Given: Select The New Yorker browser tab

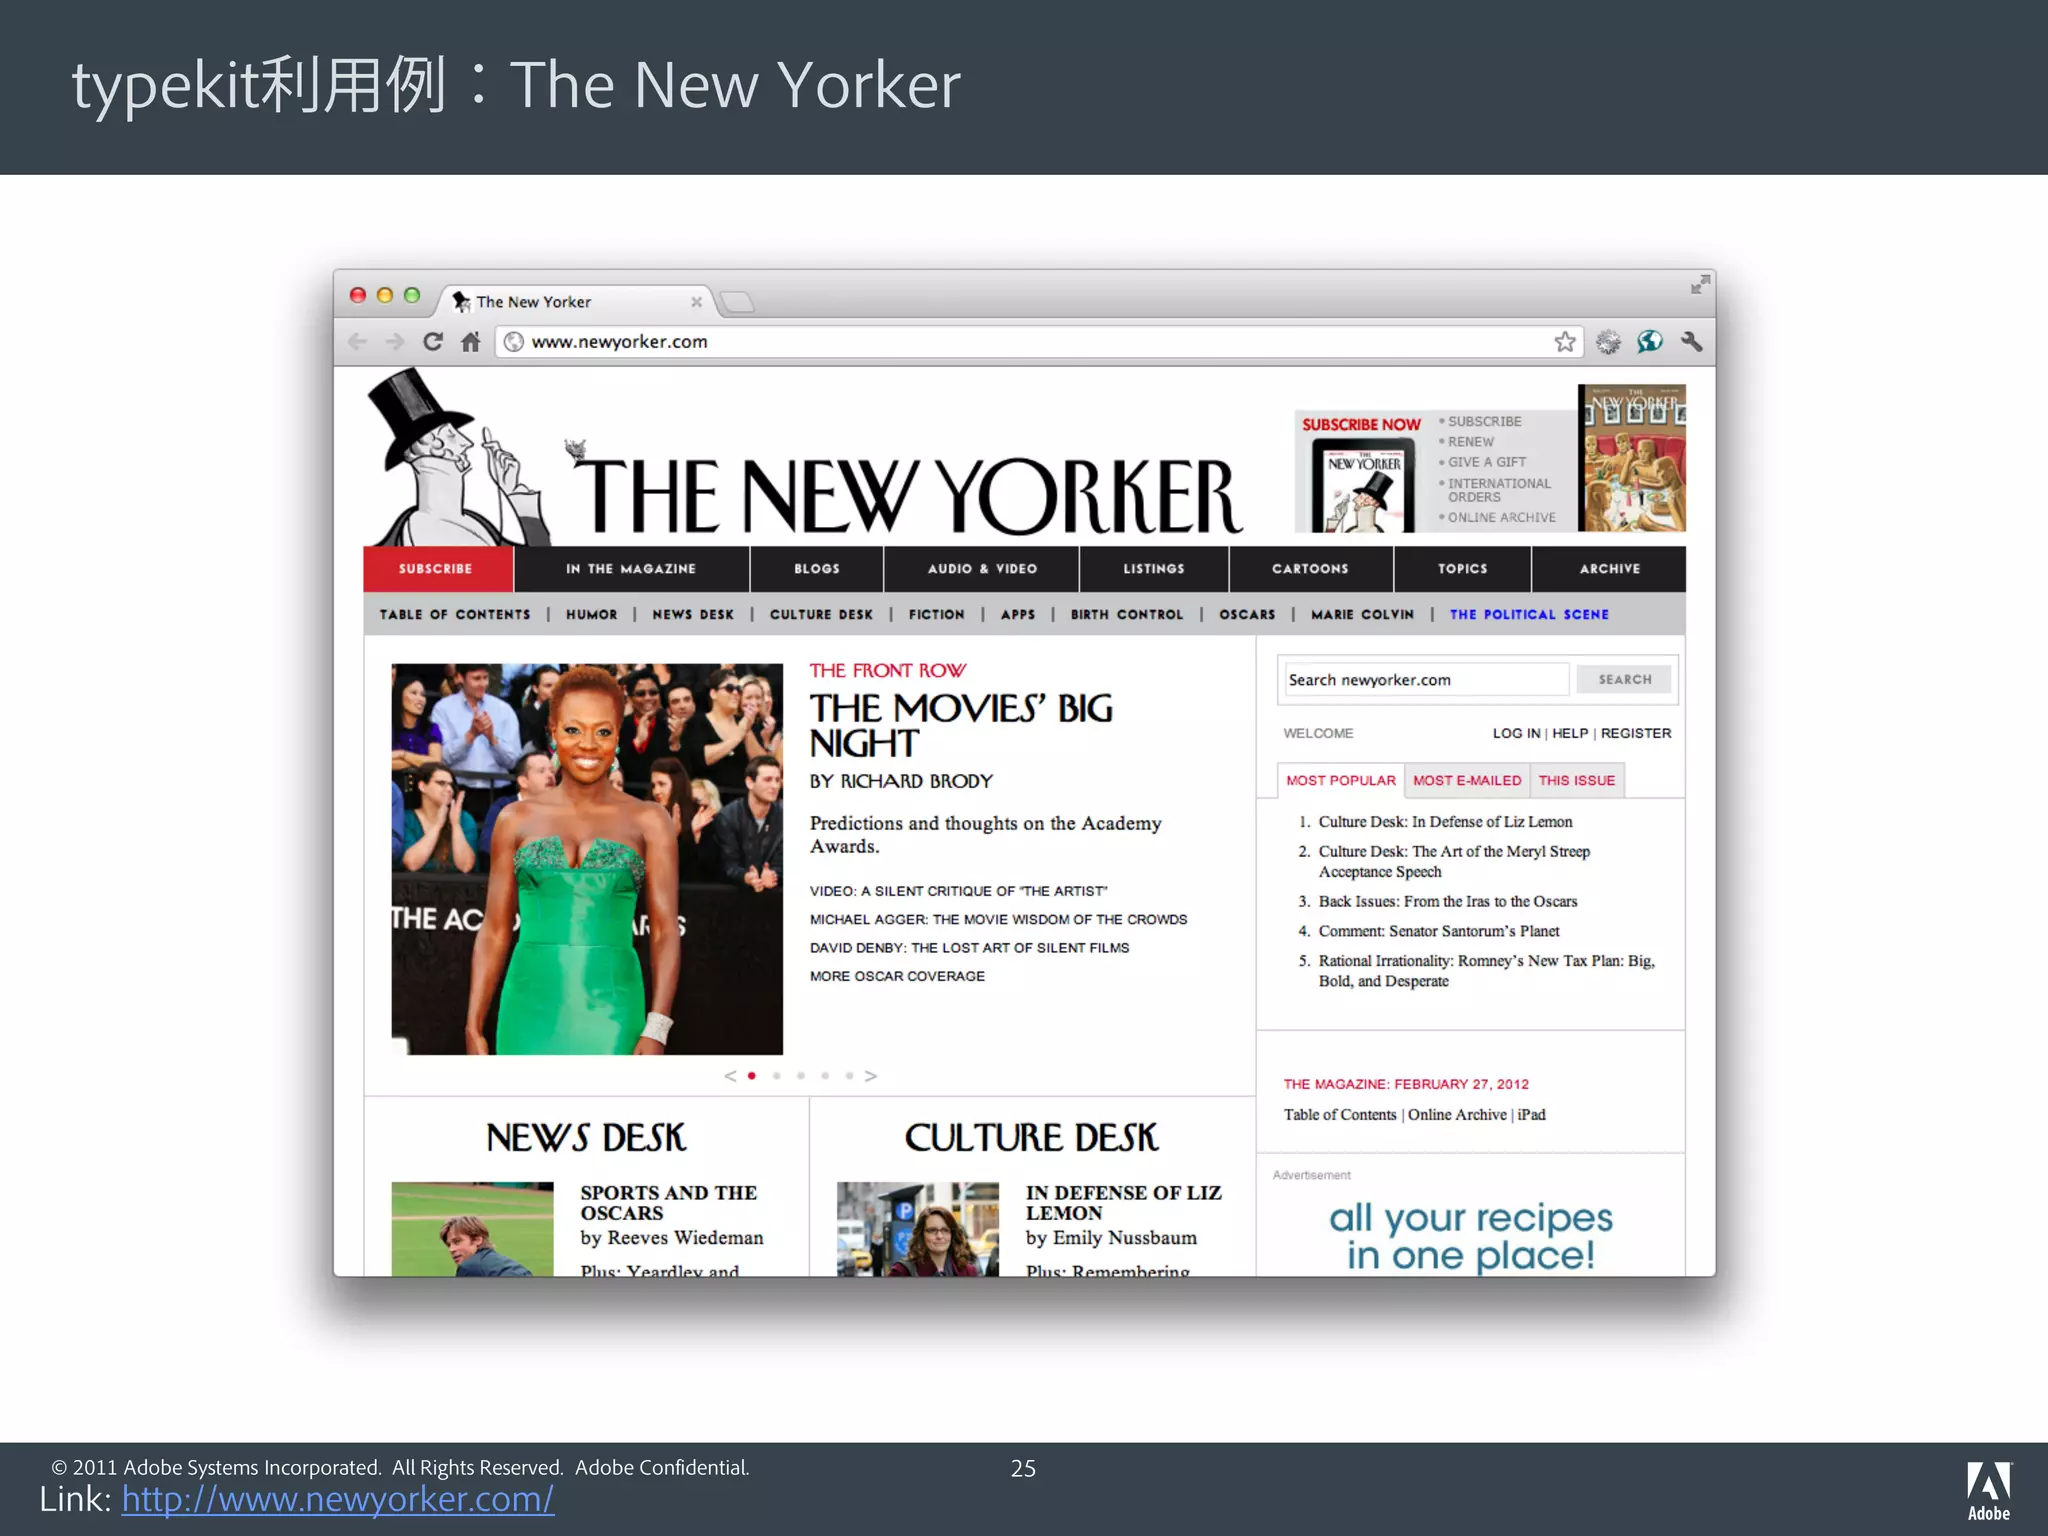Looking at the screenshot, I should point(573,302).
